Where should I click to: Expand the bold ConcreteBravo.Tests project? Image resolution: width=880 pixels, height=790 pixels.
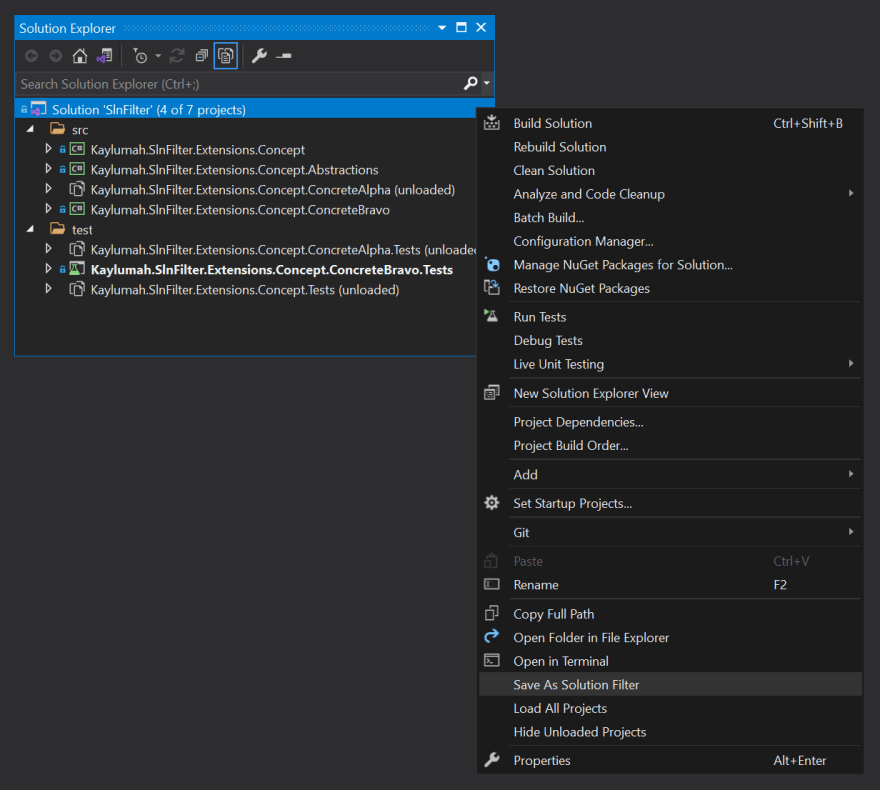click(48, 269)
